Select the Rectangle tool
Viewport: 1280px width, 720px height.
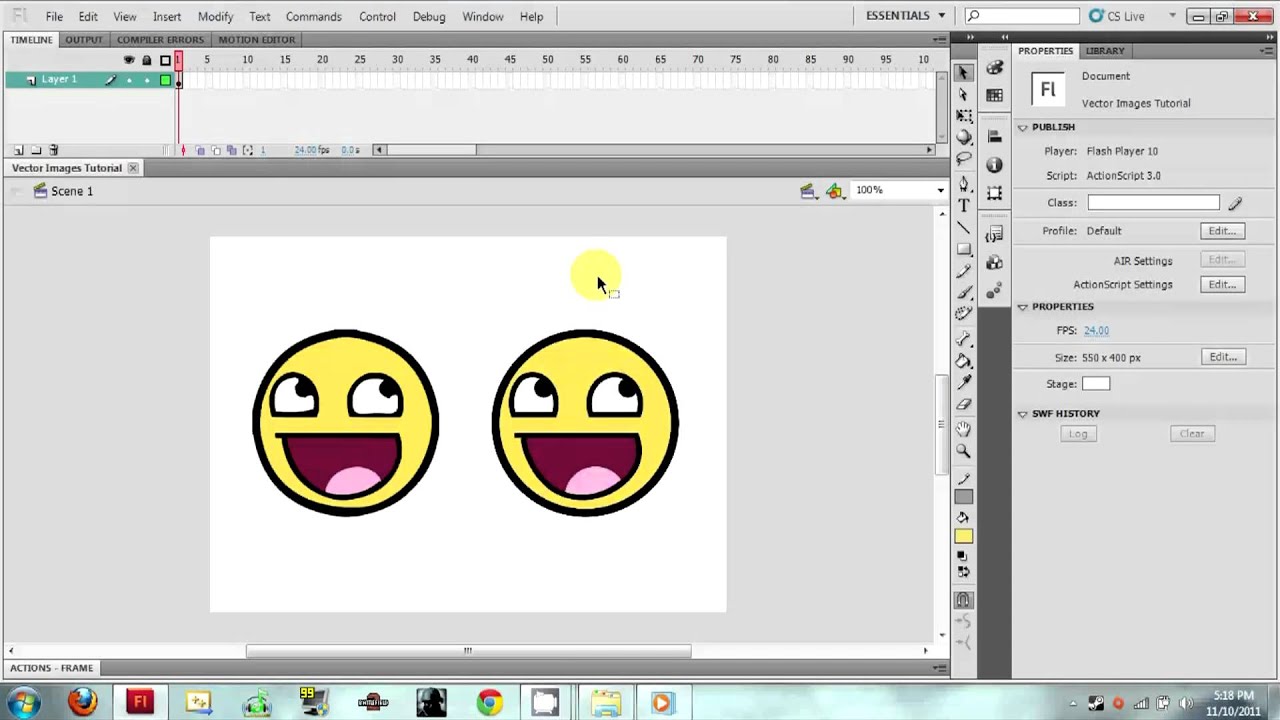click(963, 249)
